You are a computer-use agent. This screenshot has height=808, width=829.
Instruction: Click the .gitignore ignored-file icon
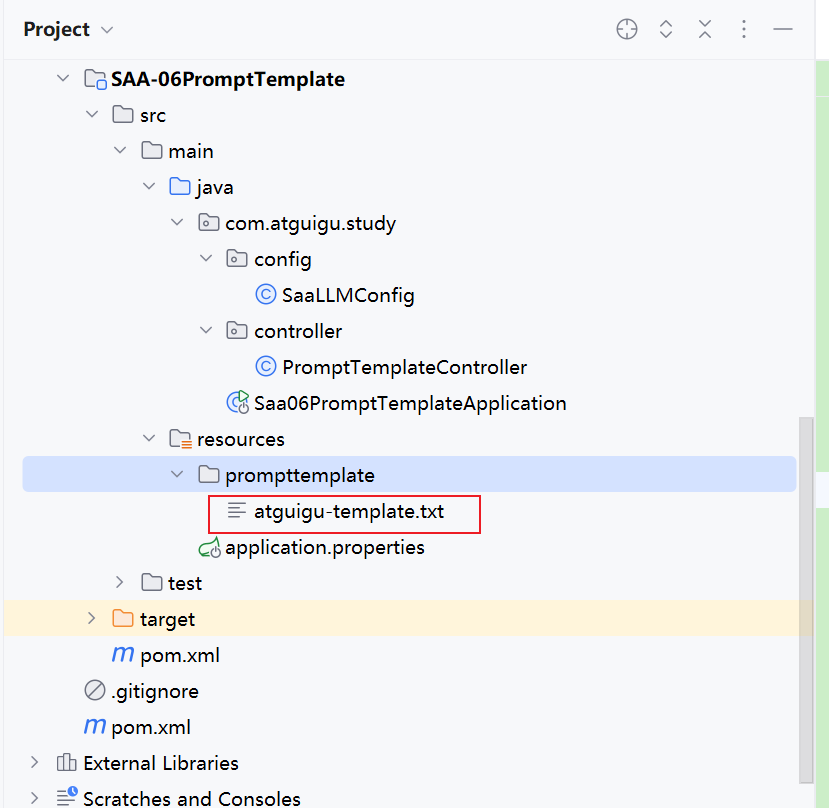(x=94, y=691)
